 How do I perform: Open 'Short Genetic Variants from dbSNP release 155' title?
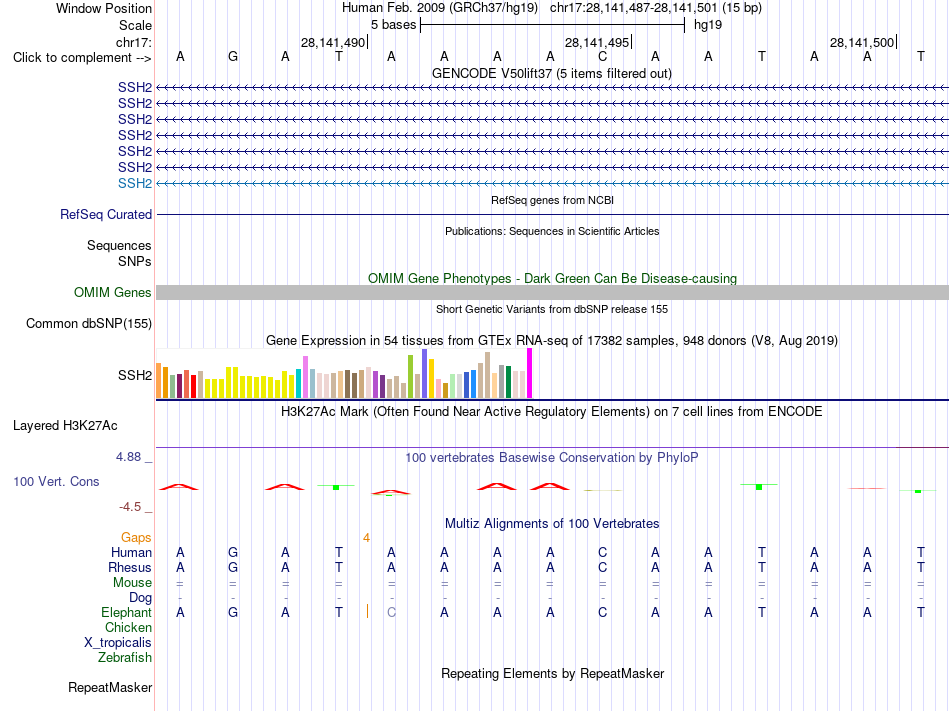[x=552, y=309]
